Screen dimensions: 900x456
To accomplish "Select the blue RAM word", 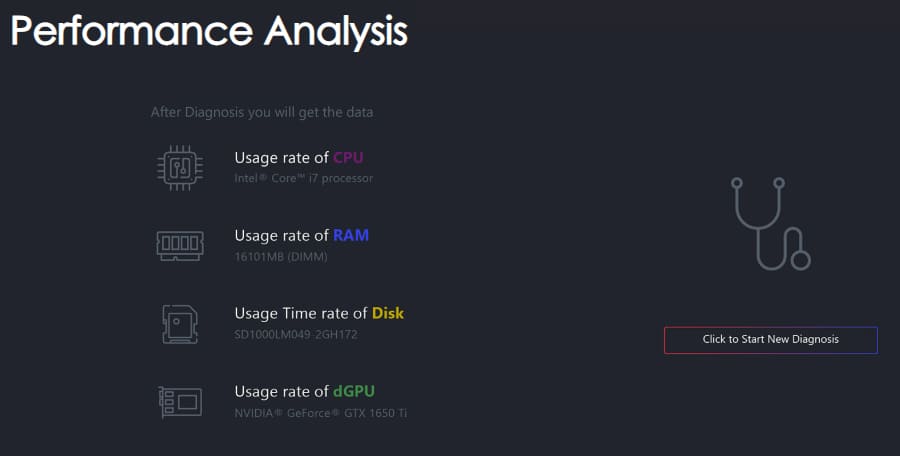I will click(351, 236).
